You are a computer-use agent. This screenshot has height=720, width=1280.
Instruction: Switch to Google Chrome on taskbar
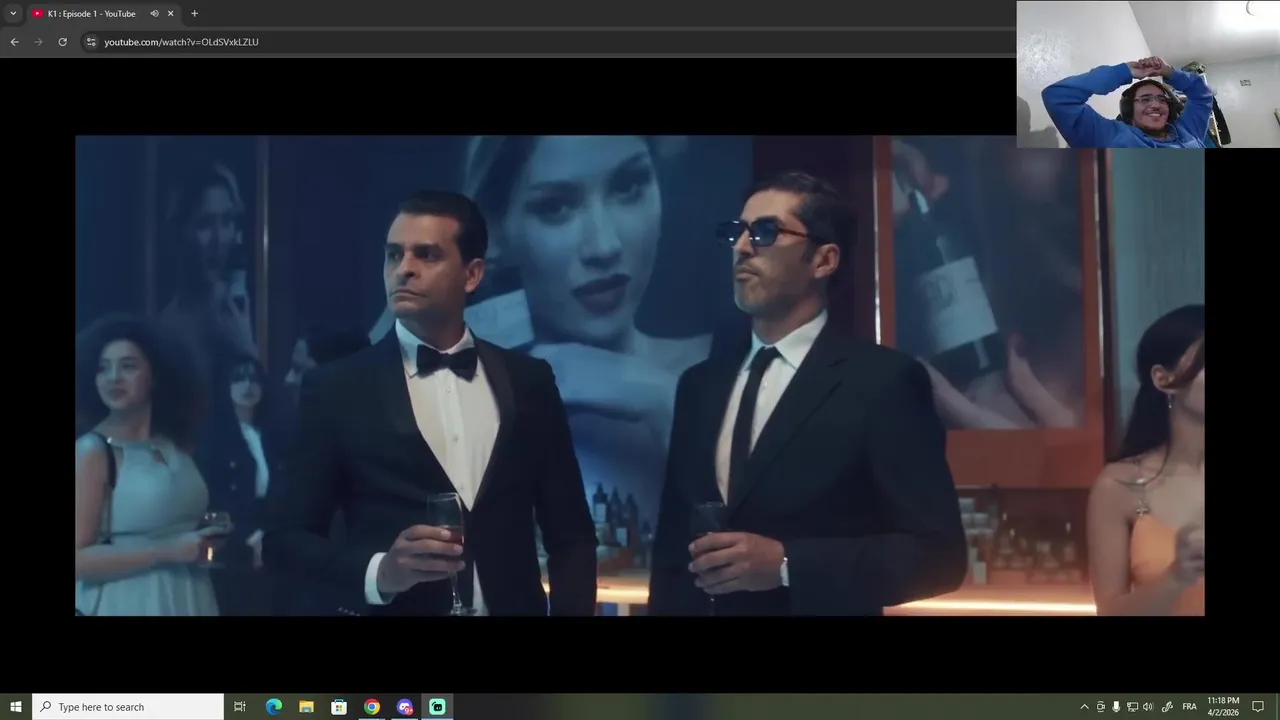372,707
